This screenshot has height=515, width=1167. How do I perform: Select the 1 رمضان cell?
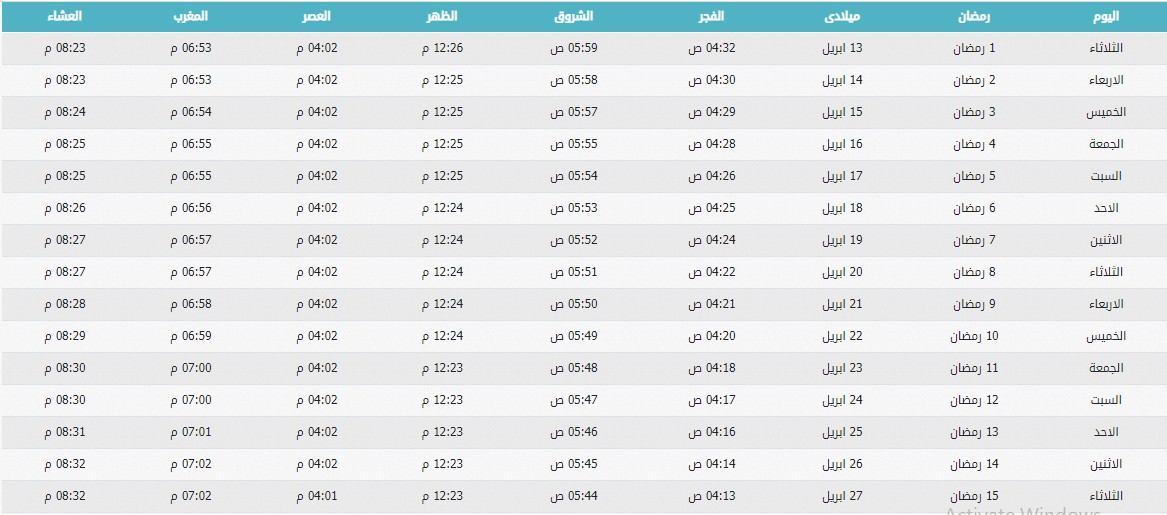[x=974, y=48]
